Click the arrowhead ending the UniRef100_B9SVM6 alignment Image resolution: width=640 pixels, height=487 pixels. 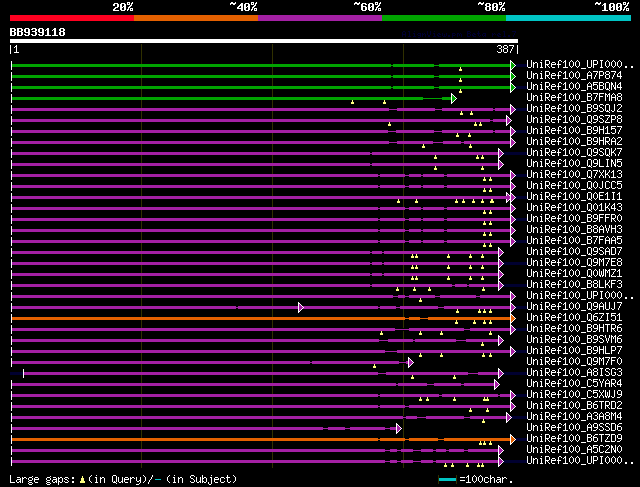click(501, 340)
